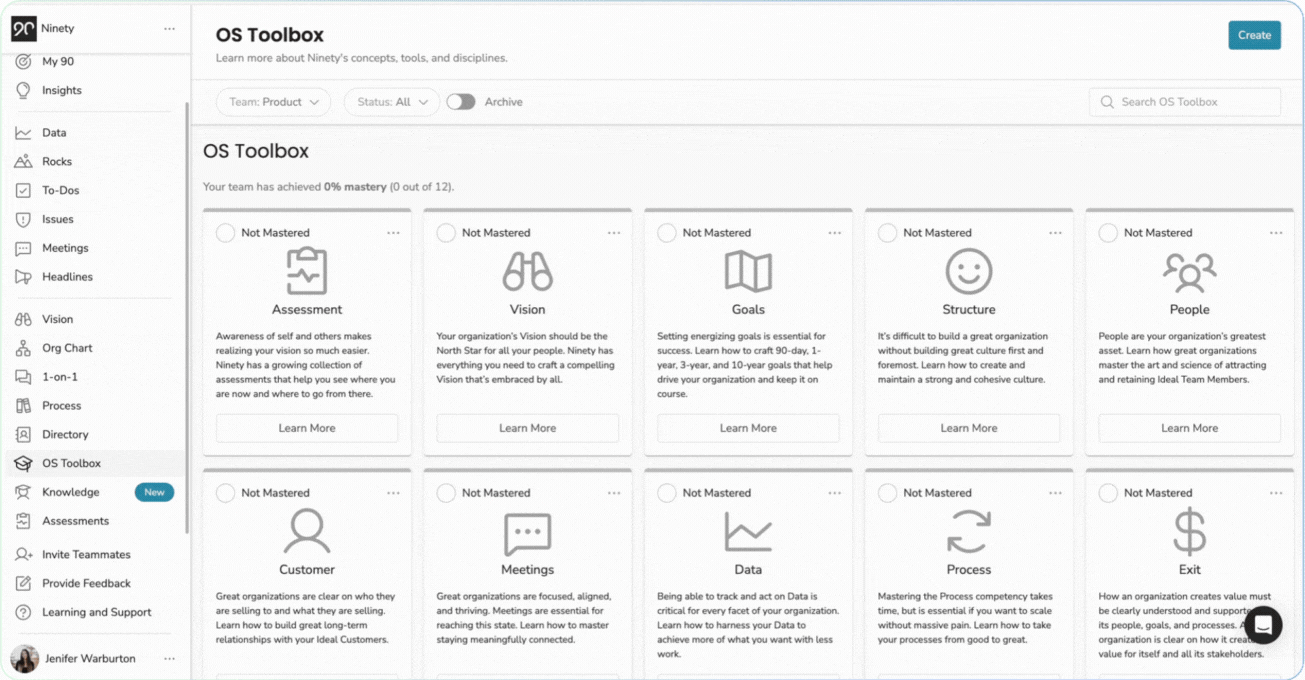
Task: Click Learn More on Goals card
Action: point(748,428)
